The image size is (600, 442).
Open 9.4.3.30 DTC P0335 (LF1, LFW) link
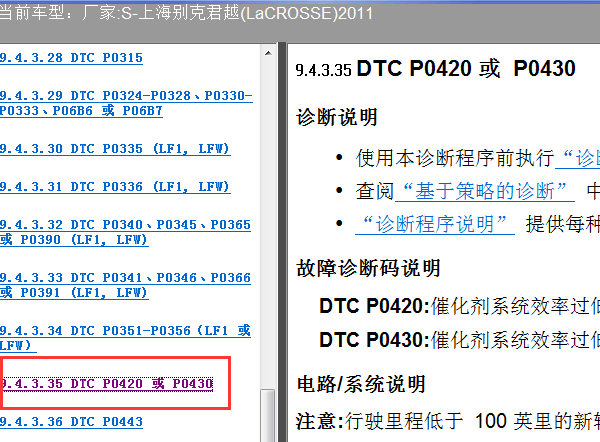(x=115, y=149)
